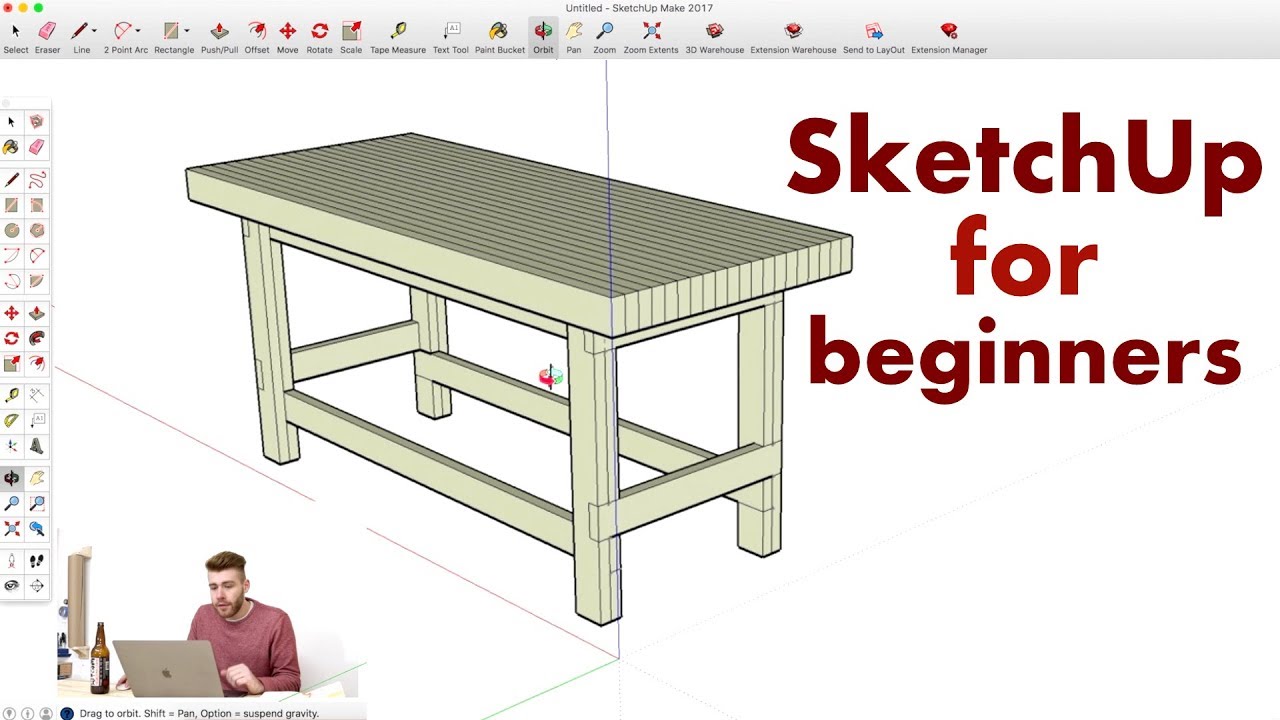Select the Polygon tool in the left palette
The height and width of the screenshot is (720, 1280).
[x=37, y=230]
